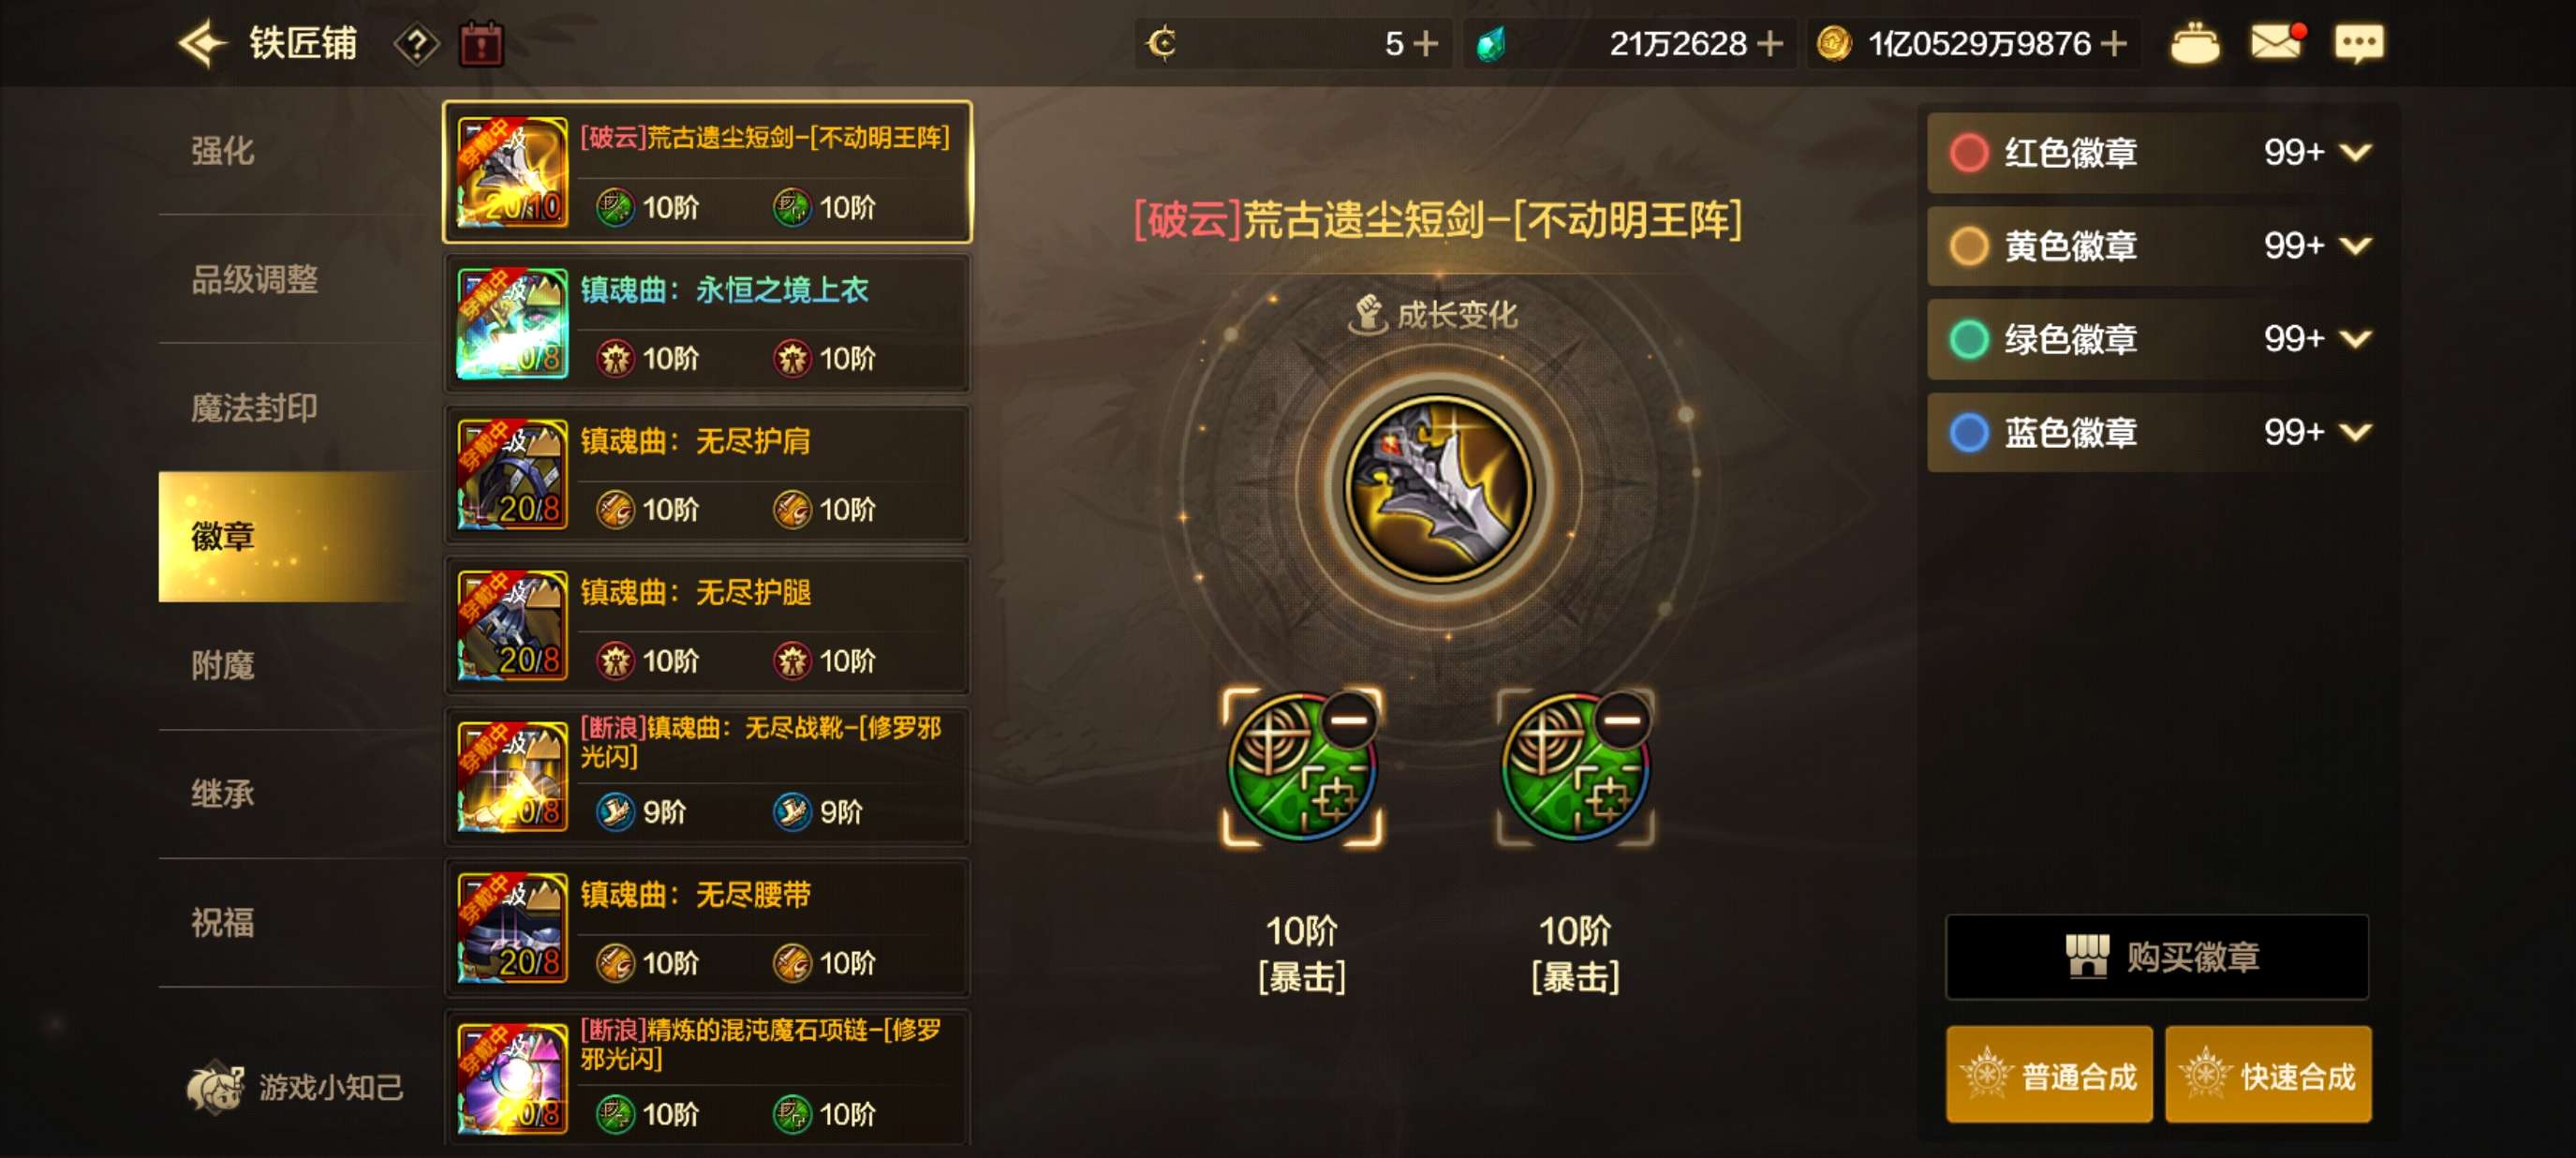Open the gold pouch bag icon

pos(2194,44)
